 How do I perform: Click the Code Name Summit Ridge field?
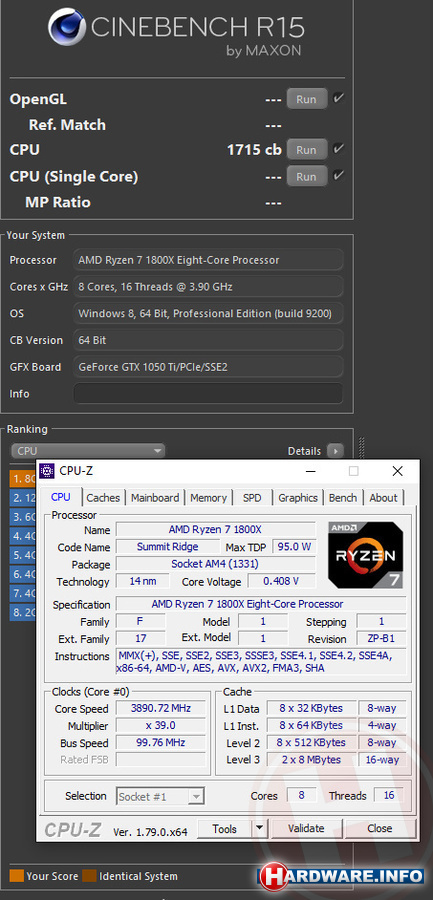(168, 547)
